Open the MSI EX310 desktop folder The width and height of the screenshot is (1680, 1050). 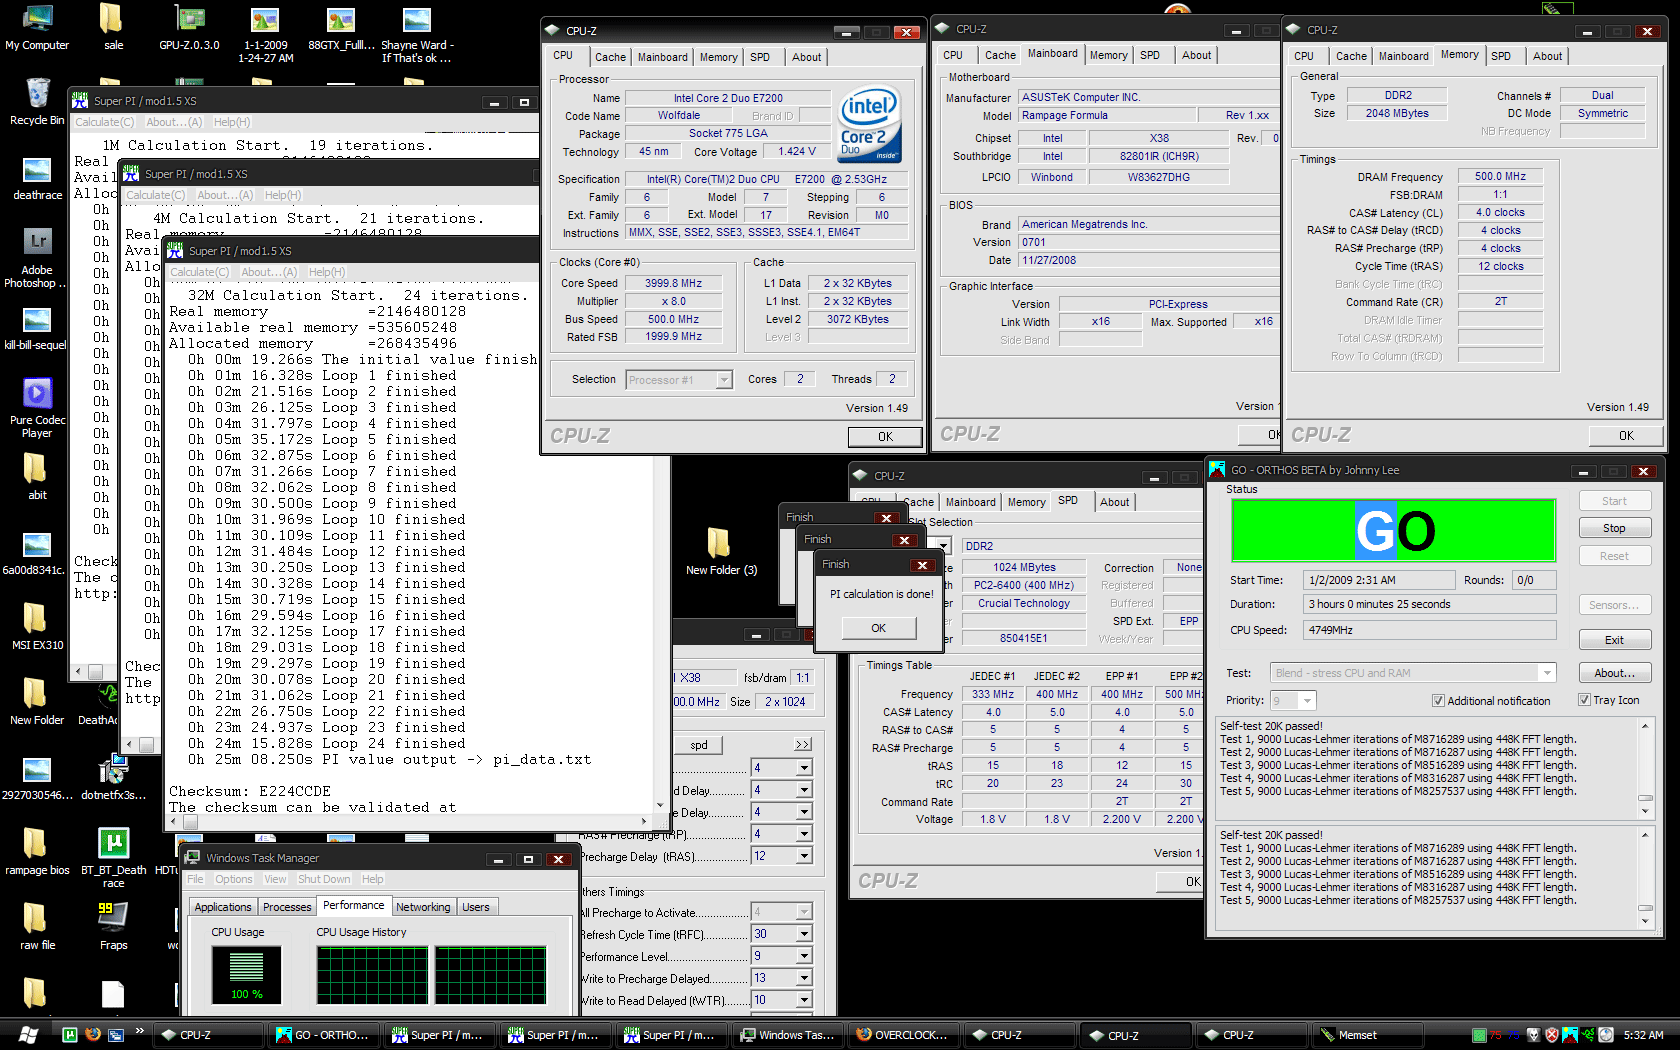36,619
